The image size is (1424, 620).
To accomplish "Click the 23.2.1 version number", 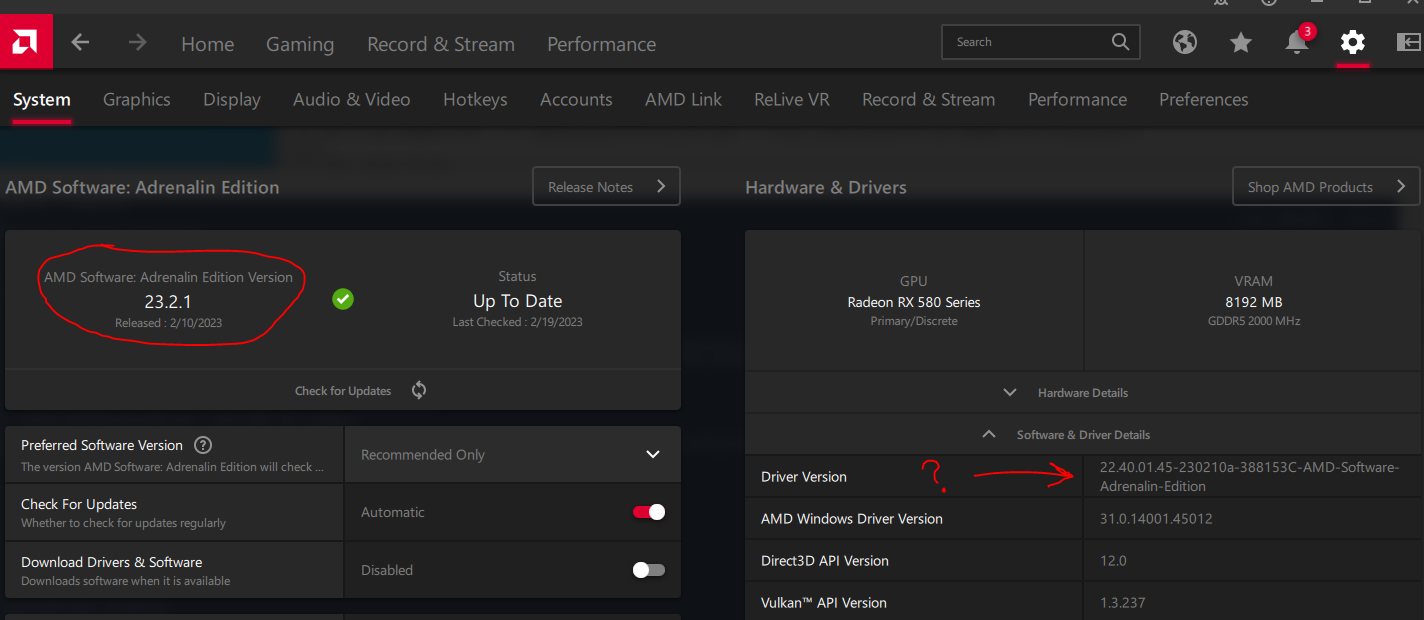I will [168, 301].
